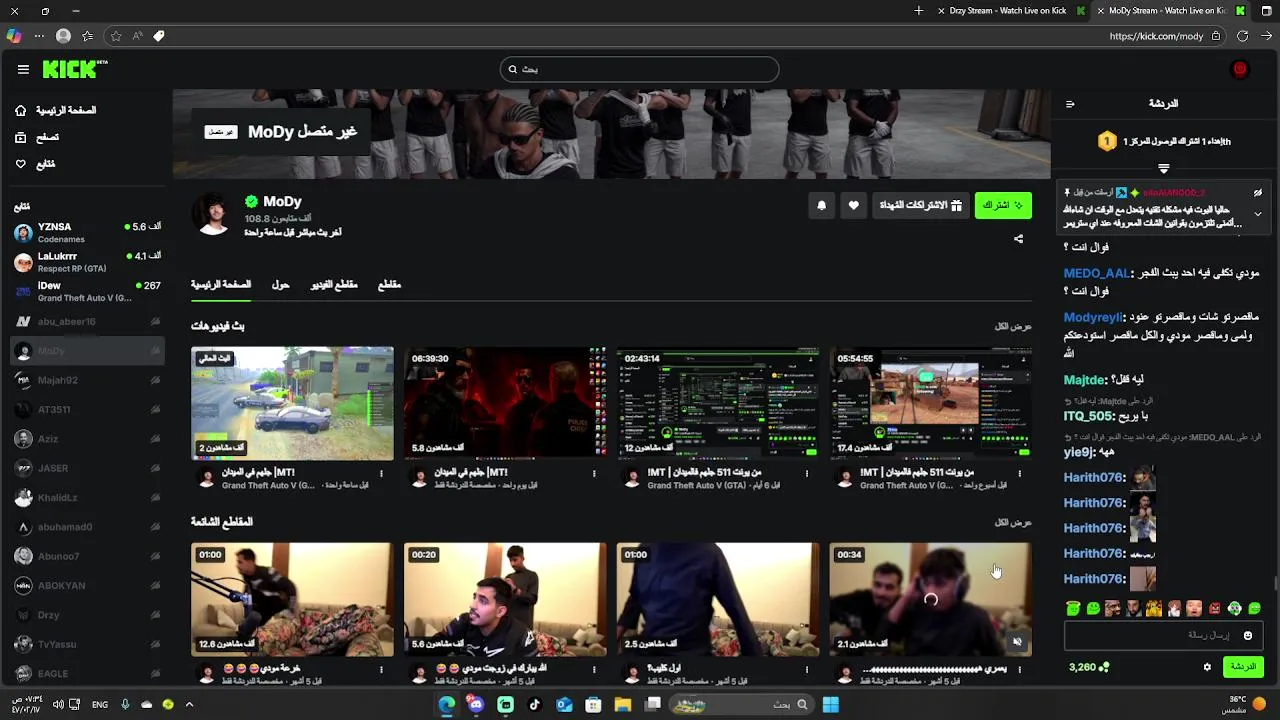This screenshot has height=720, width=1280.
Task: Open Discord from the taskbar
Action: pyautogui.click(x=476, y=705)
